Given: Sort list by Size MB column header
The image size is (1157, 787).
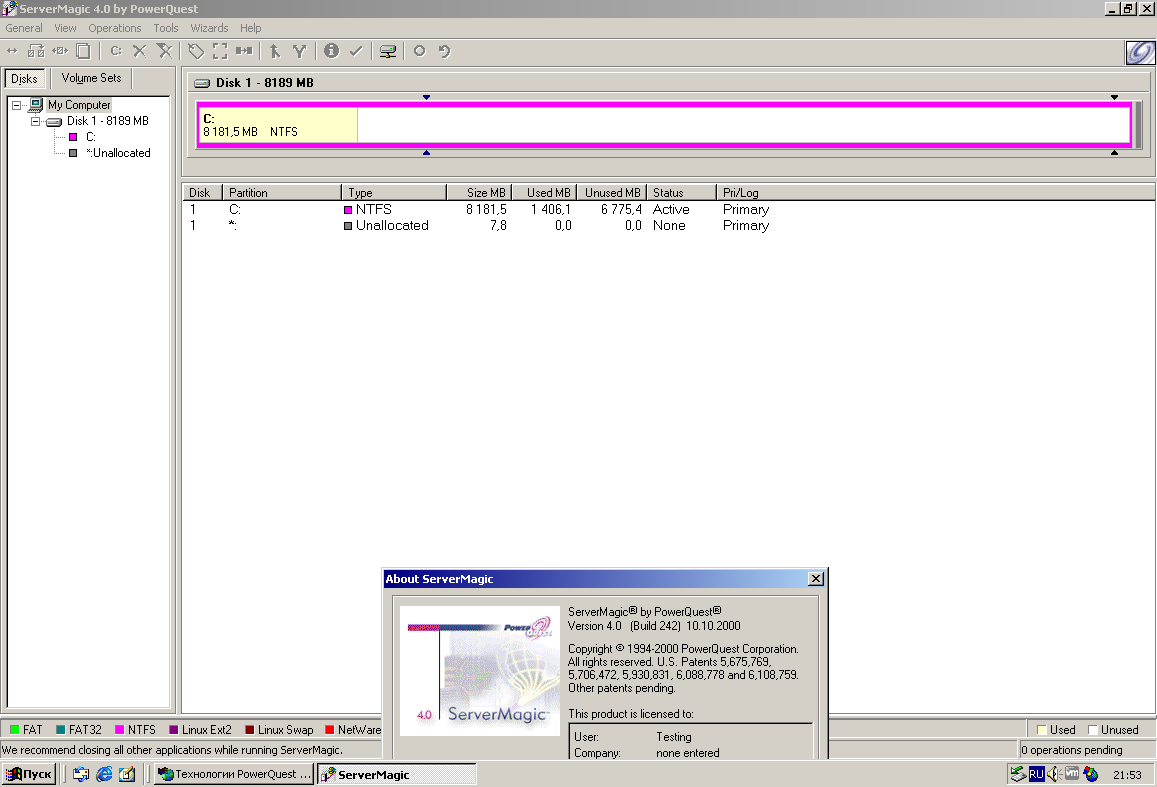Looking at the screenshot, I should pyautogui.click(x=485, y=193).
